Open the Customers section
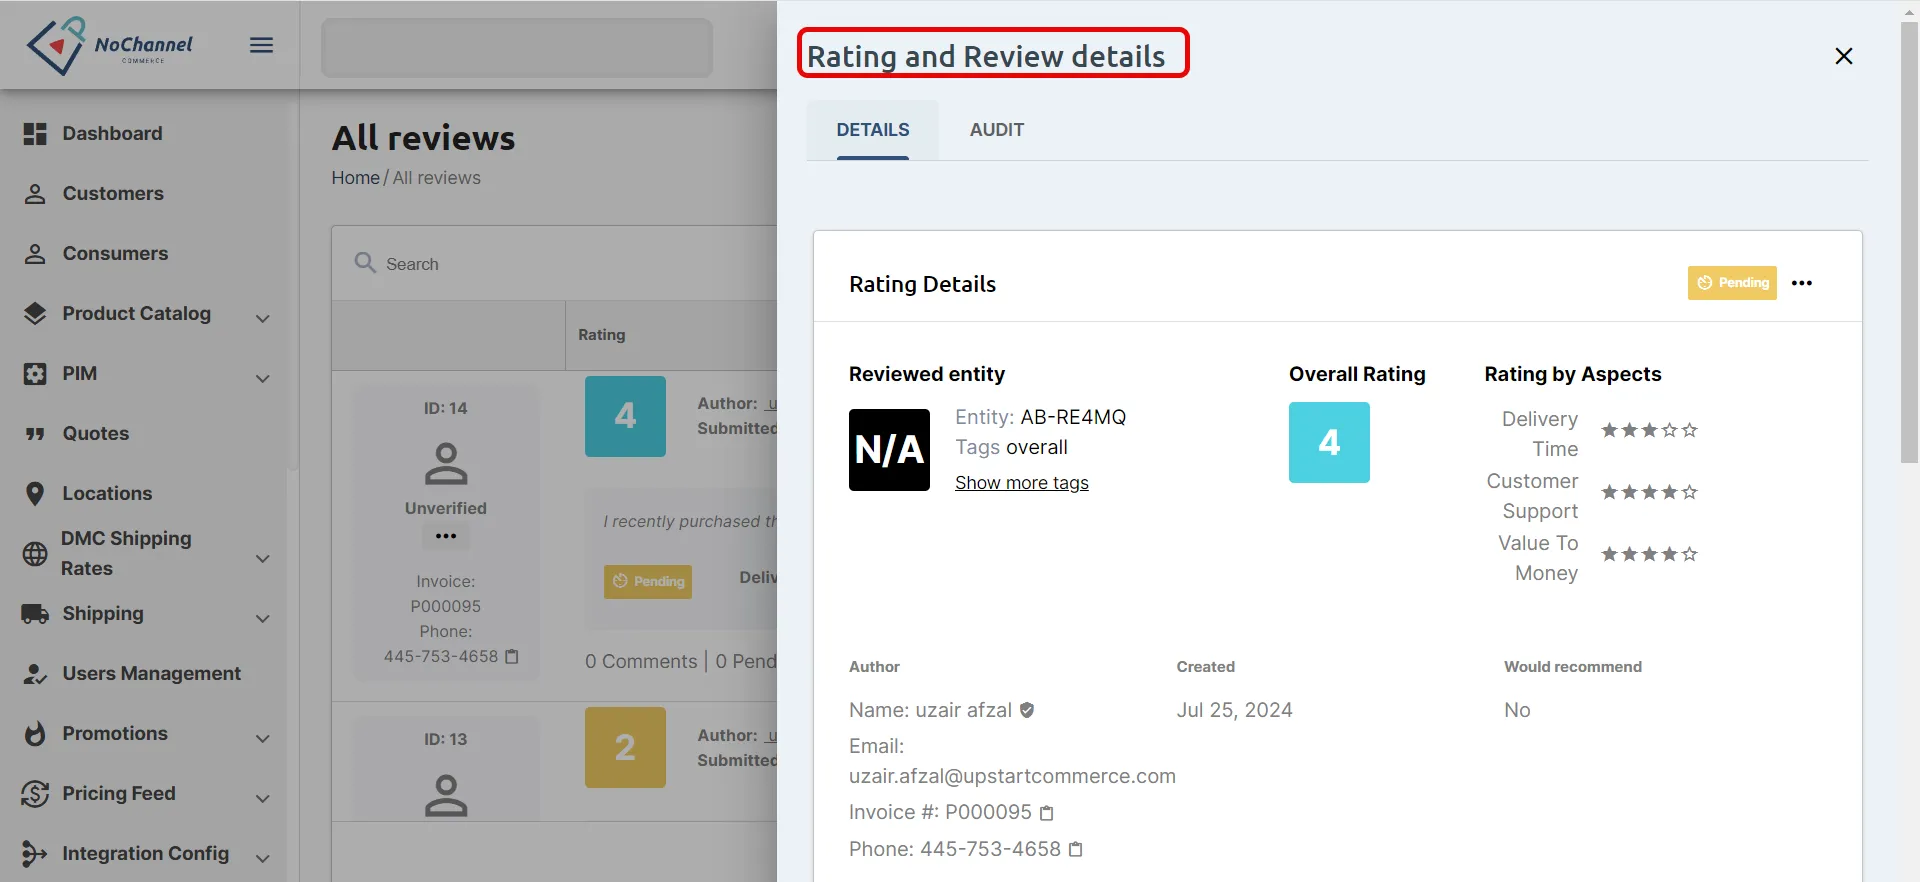The image size is (1920, 882). (x=113, y=193)
